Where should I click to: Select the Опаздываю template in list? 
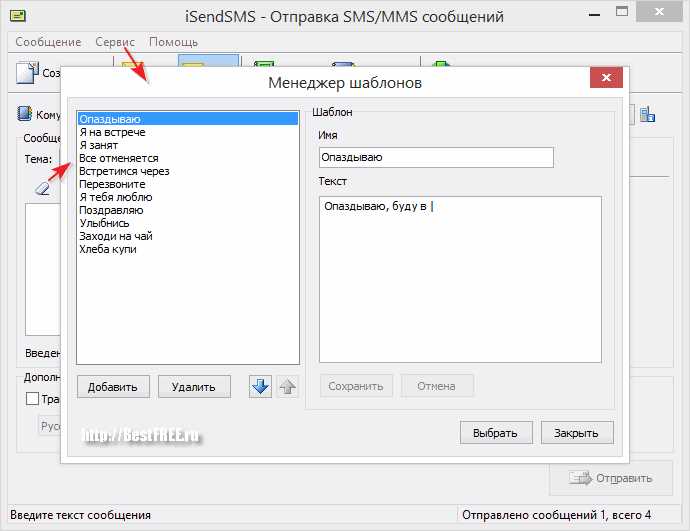pos(188,119)
